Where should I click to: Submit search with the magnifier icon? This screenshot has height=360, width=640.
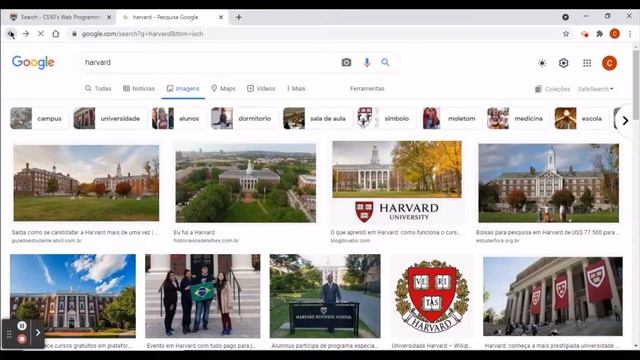tap(385, 62)
